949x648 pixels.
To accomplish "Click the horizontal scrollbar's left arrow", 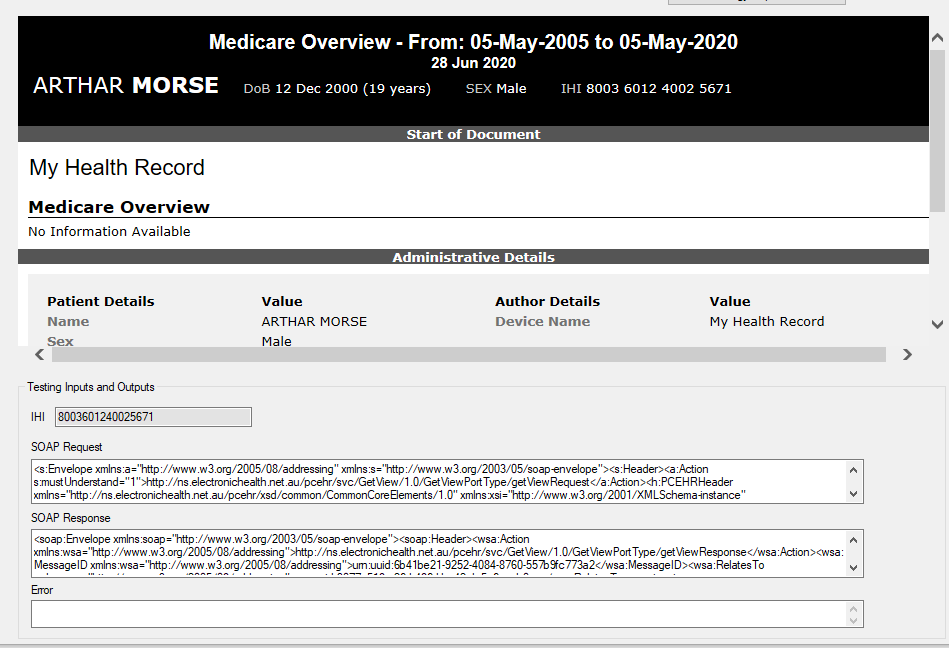I will [40, 354].
